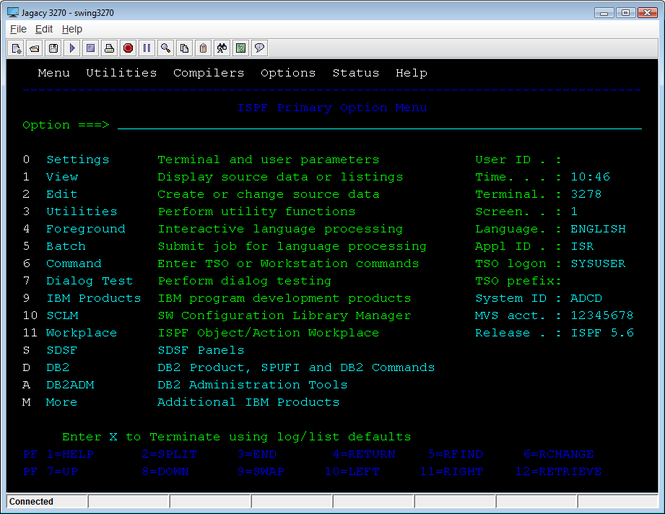Screen dimensions: 665x514
Task: Click the System ID value ADCD
Action: pos(586,299)
